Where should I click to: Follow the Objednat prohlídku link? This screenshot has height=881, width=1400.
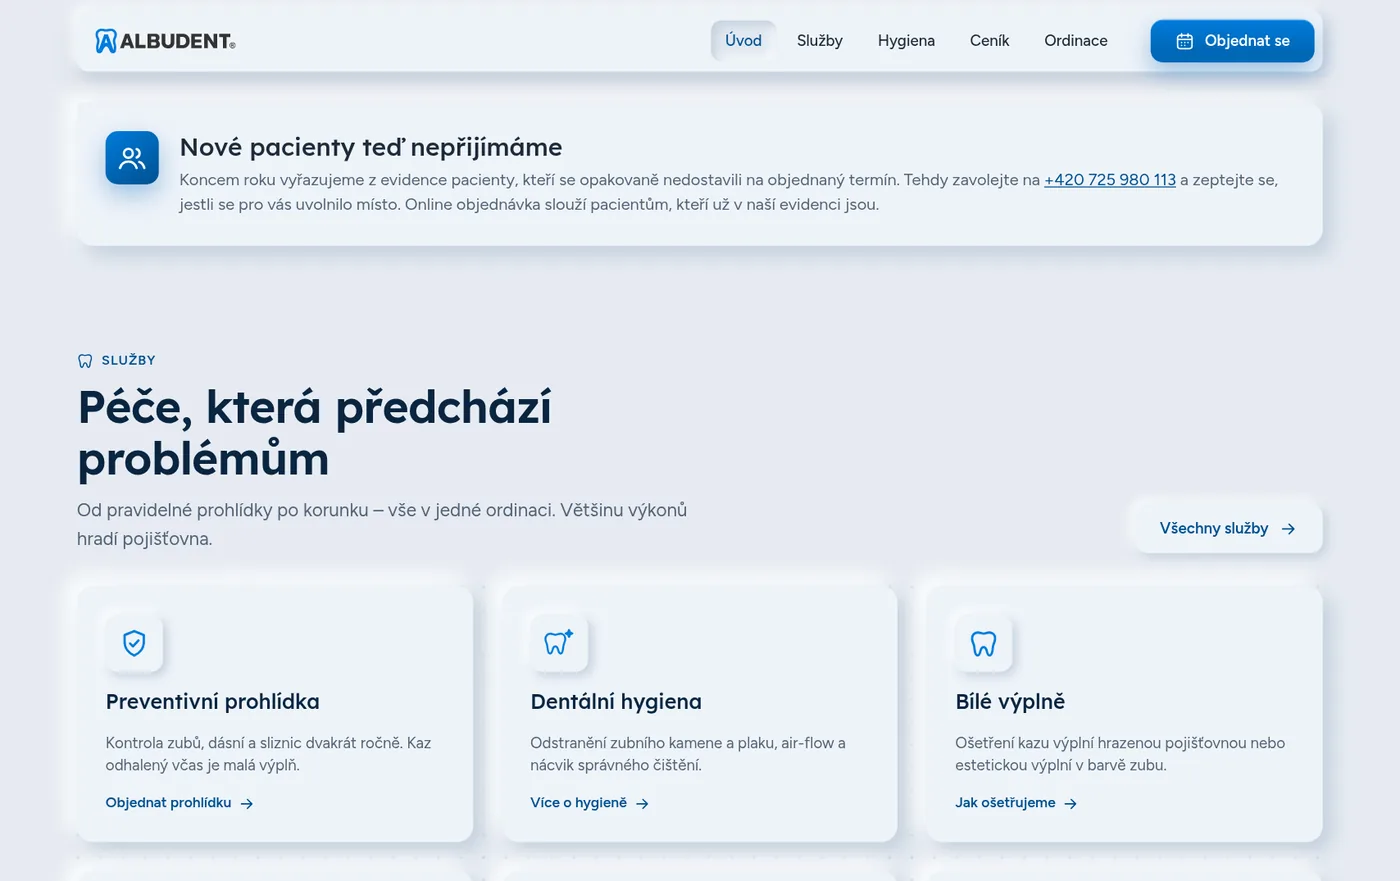click(180, 803)
